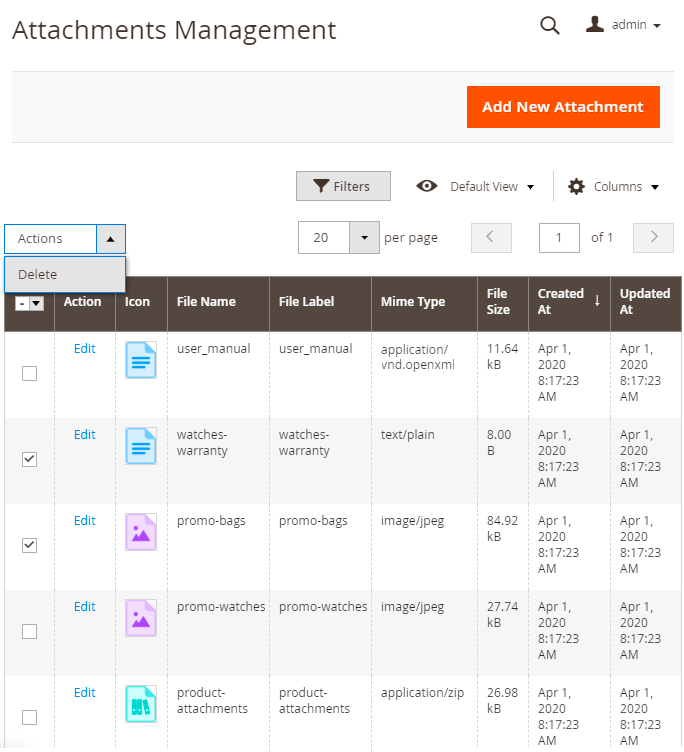The image size is (684, 752).
Task: Click the promo-bags image file icon
Action: click(140, 532)
